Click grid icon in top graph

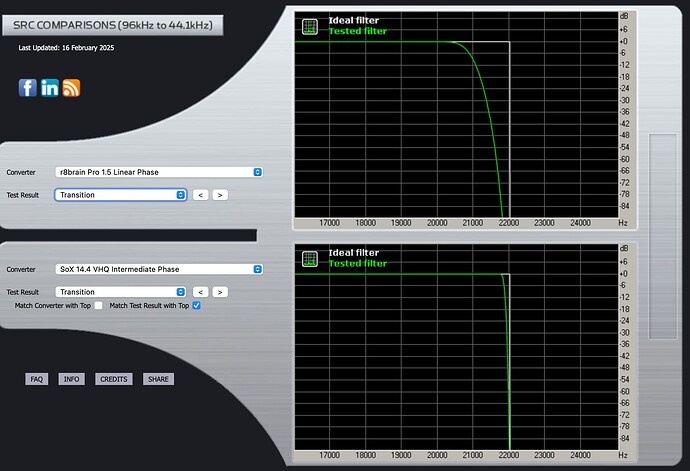310,27
